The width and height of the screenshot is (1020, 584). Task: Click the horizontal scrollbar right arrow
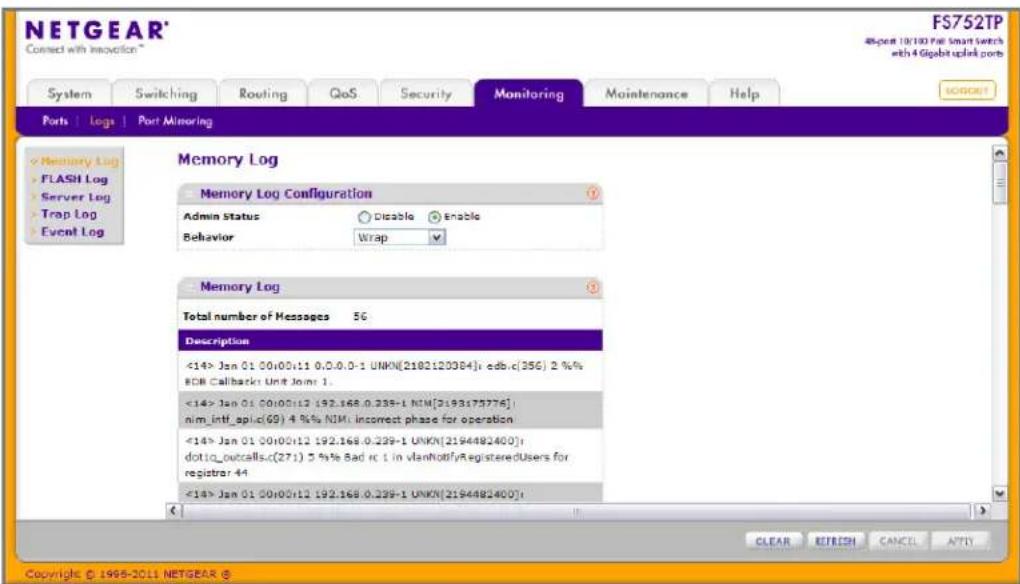[x=982, y=511]
